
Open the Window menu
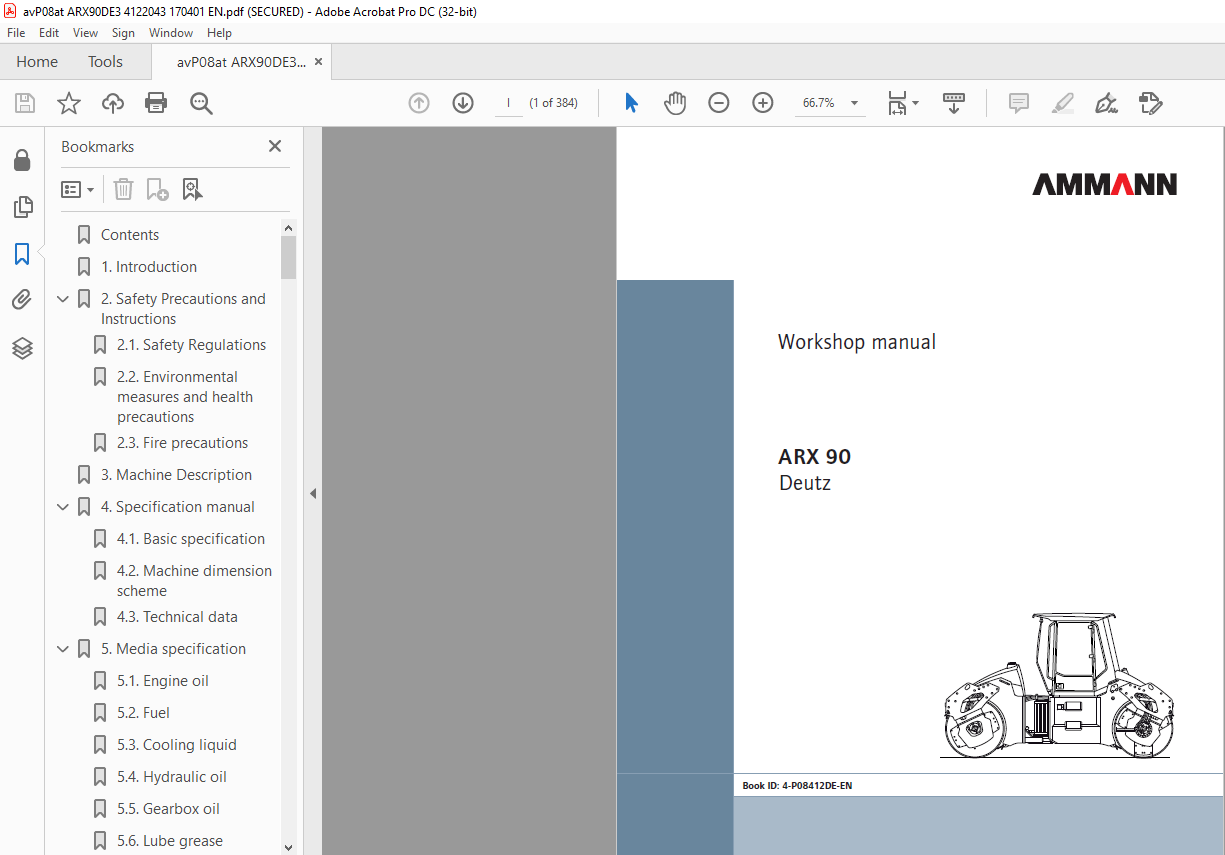coord(171,33)
